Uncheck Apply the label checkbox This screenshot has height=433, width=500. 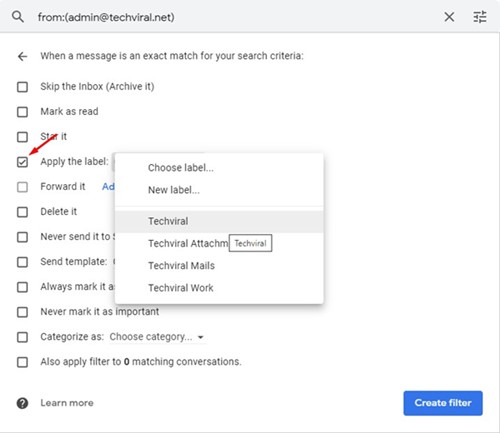click(22, 162)
